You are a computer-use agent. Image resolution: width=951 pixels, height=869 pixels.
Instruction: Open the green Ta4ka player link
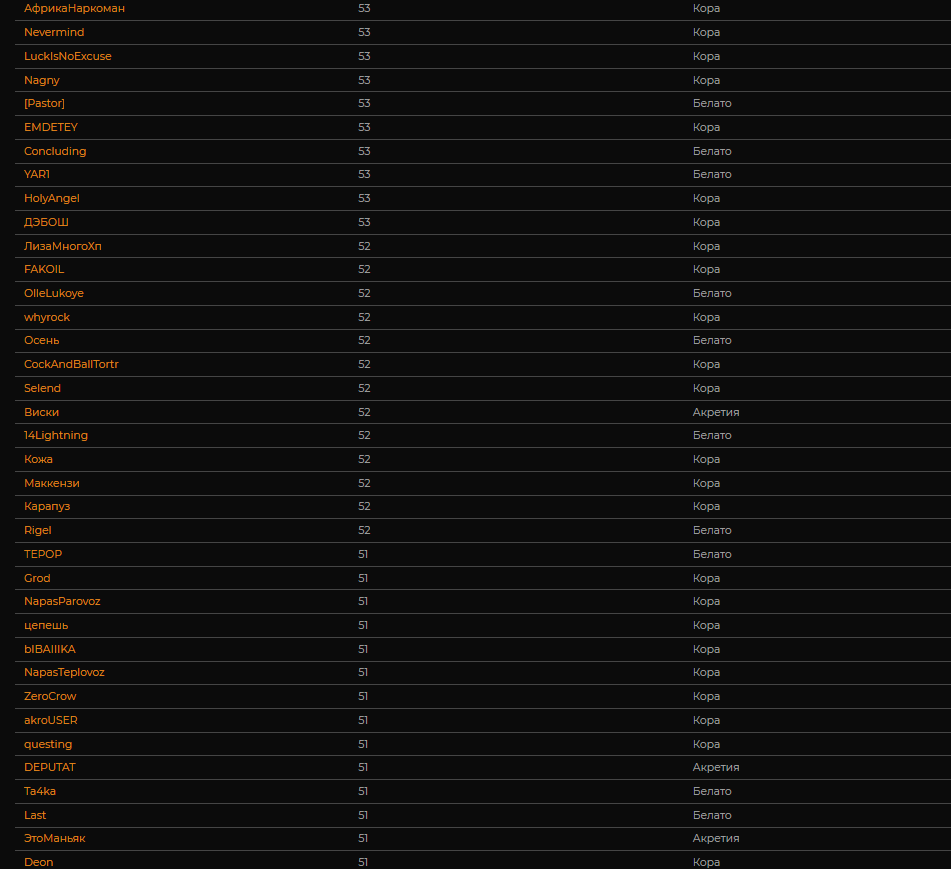pyautogui.click(x=40, y=791)
